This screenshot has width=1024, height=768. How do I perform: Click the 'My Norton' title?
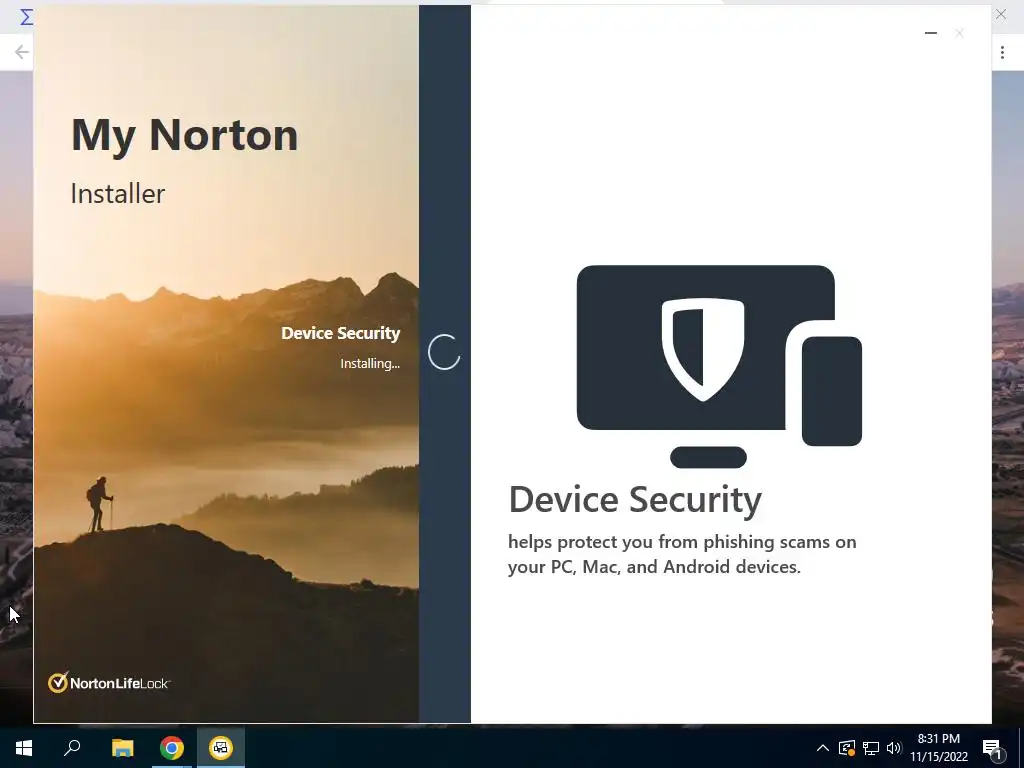click(x=185, y=136)
